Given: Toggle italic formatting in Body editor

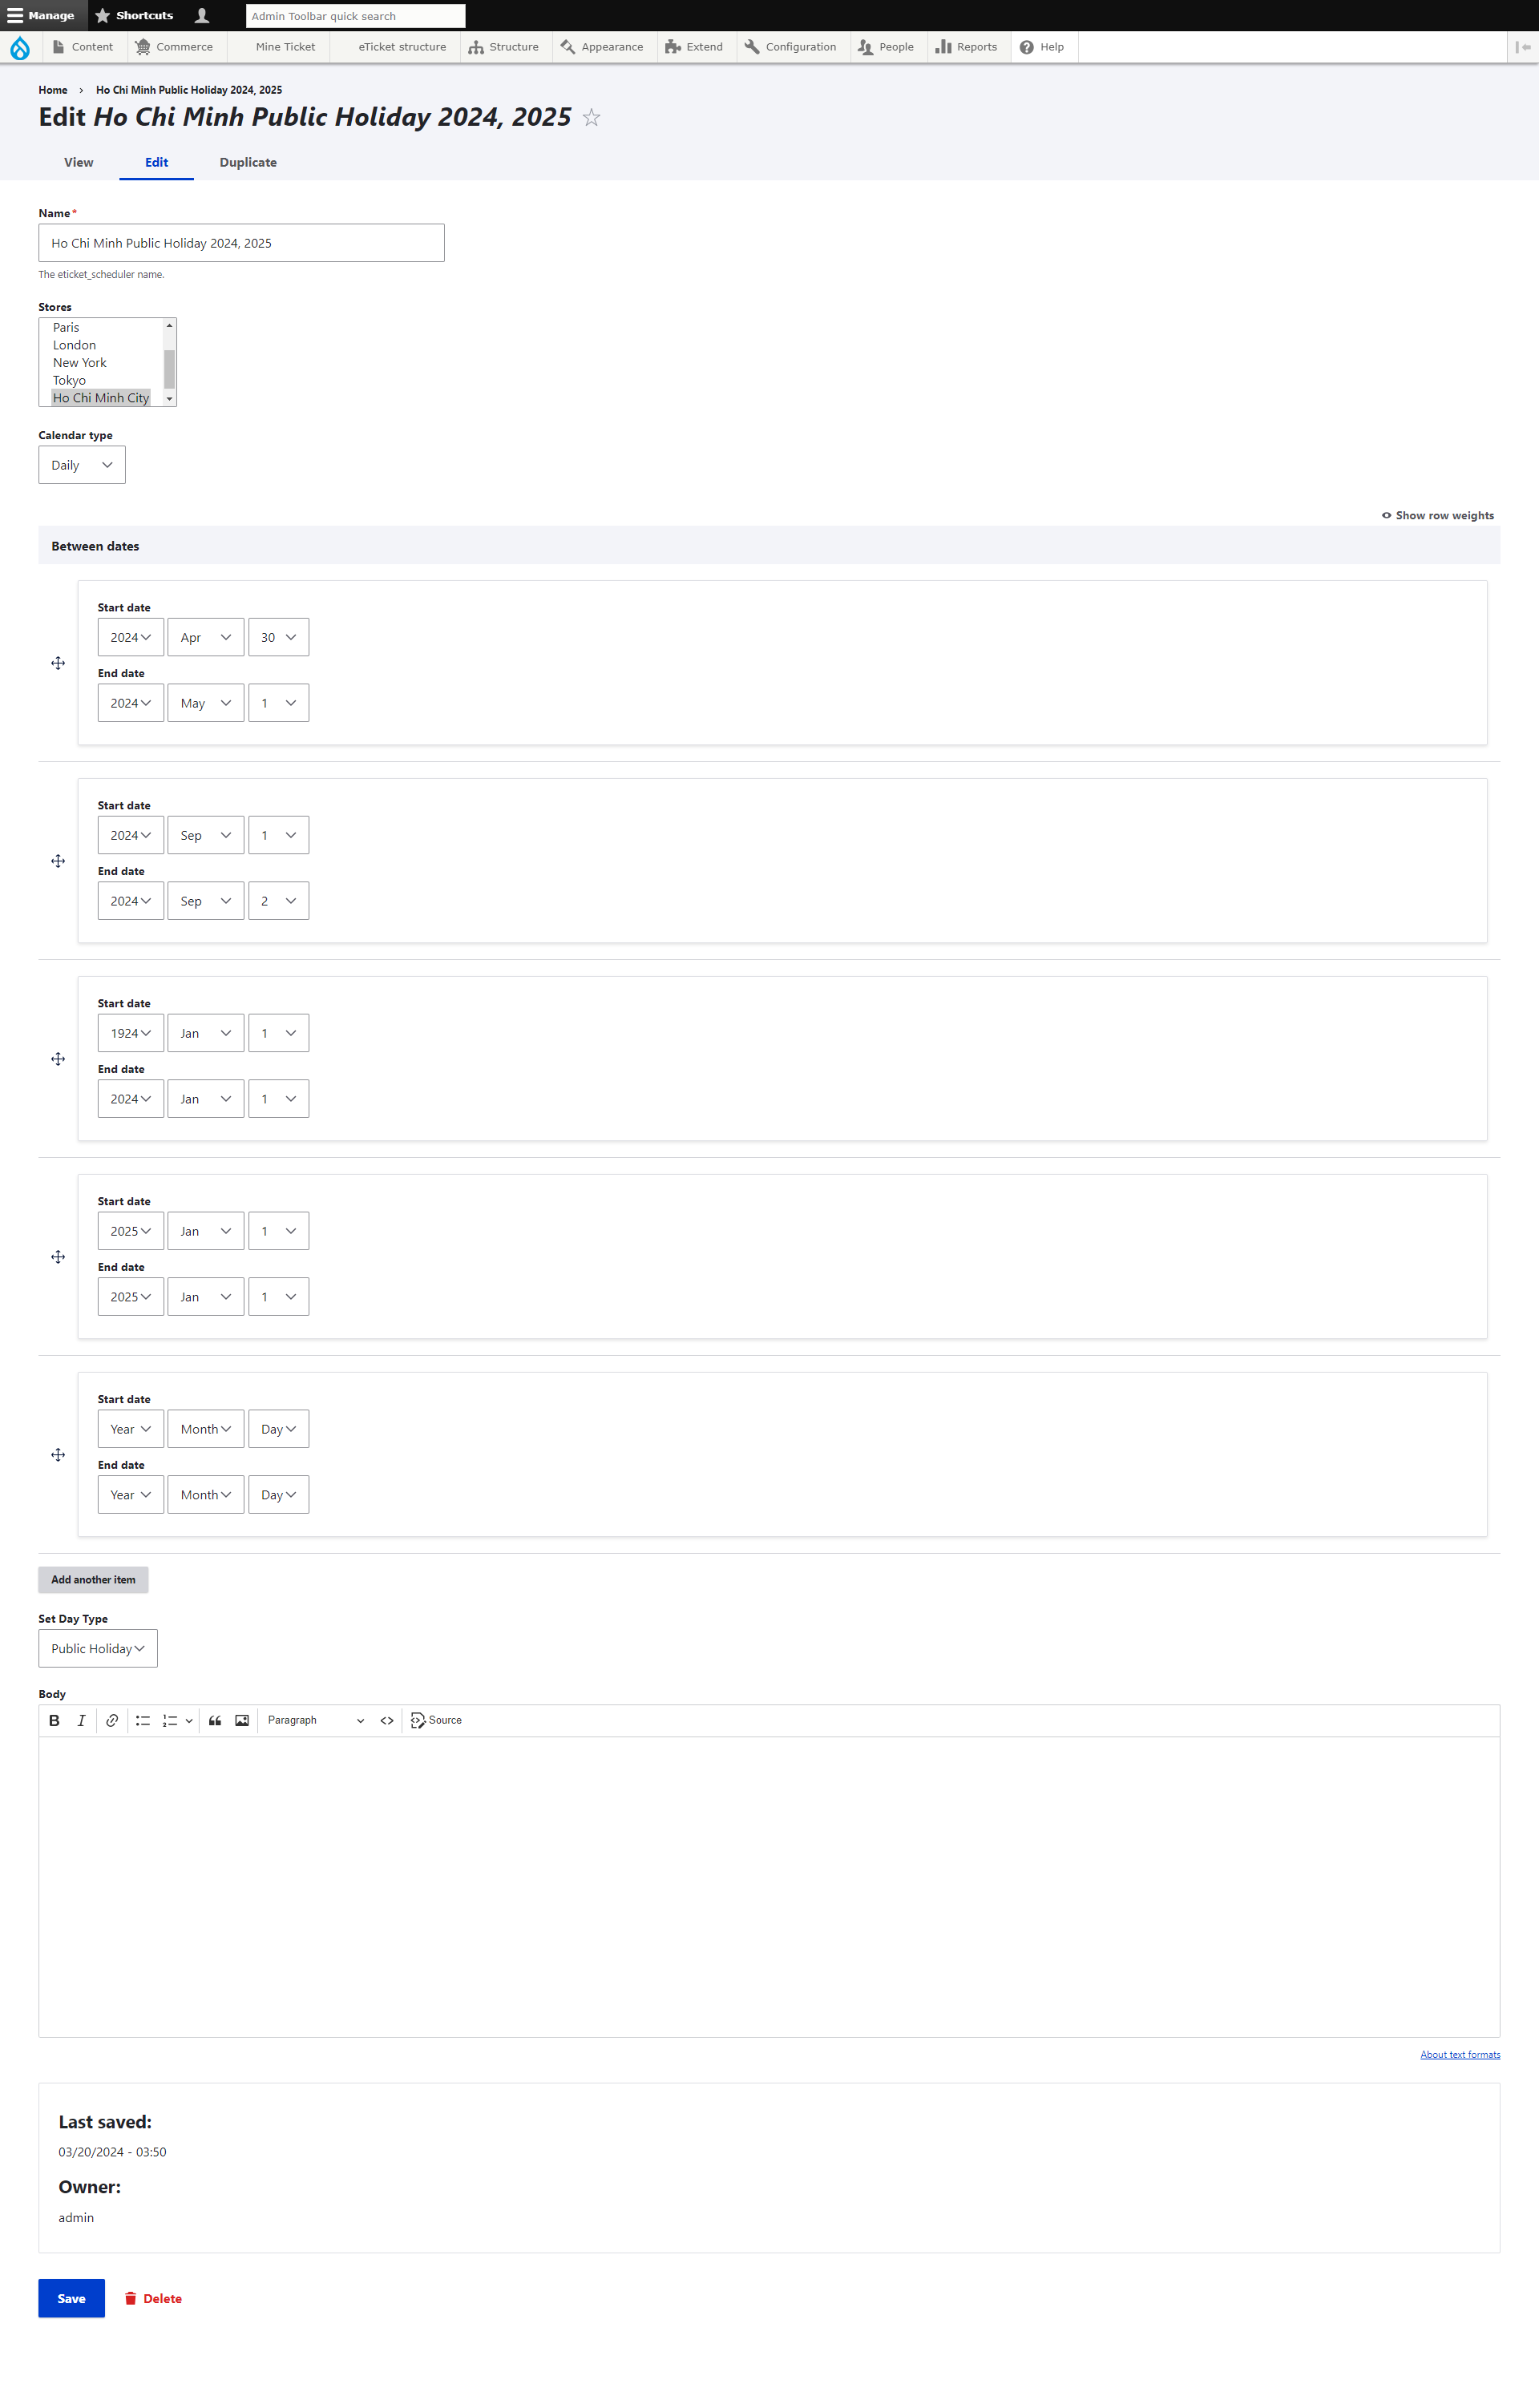Looking at the screenshot, I should (x=83, y=1718).
